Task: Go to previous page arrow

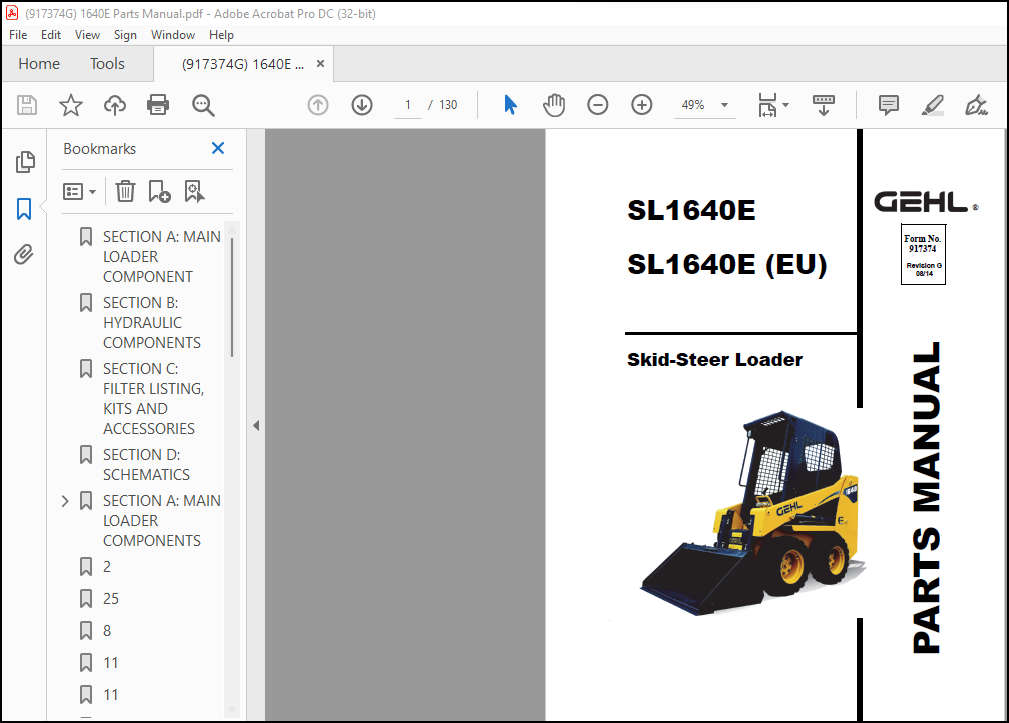Action: (318, 105)
